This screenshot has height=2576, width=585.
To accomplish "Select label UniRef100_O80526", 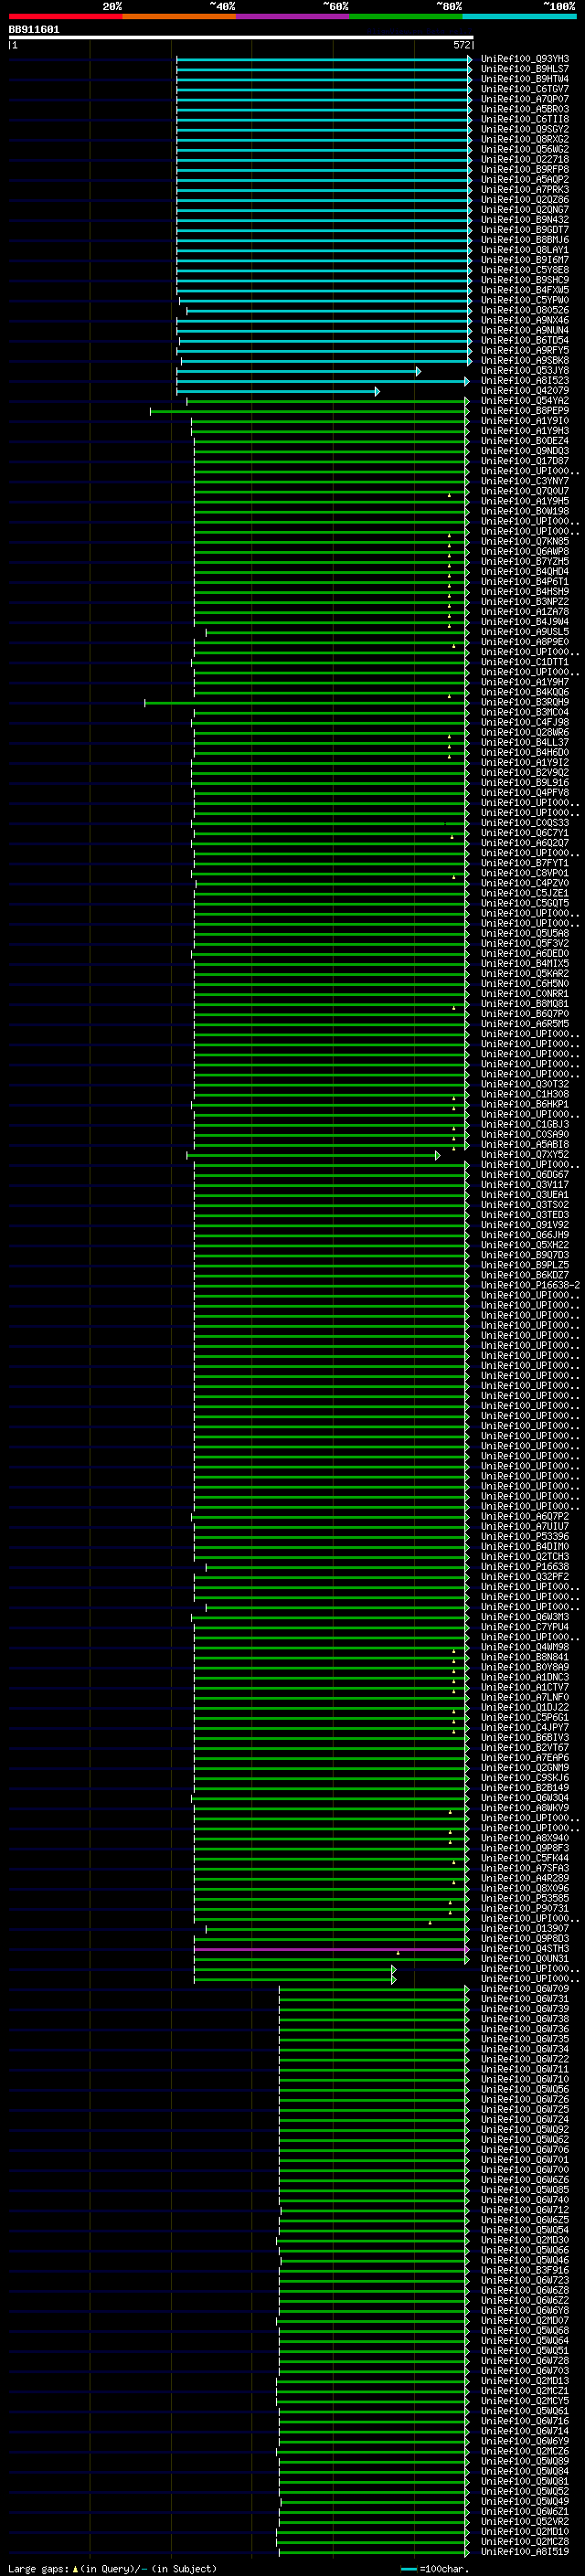I will tap(525, 310).
